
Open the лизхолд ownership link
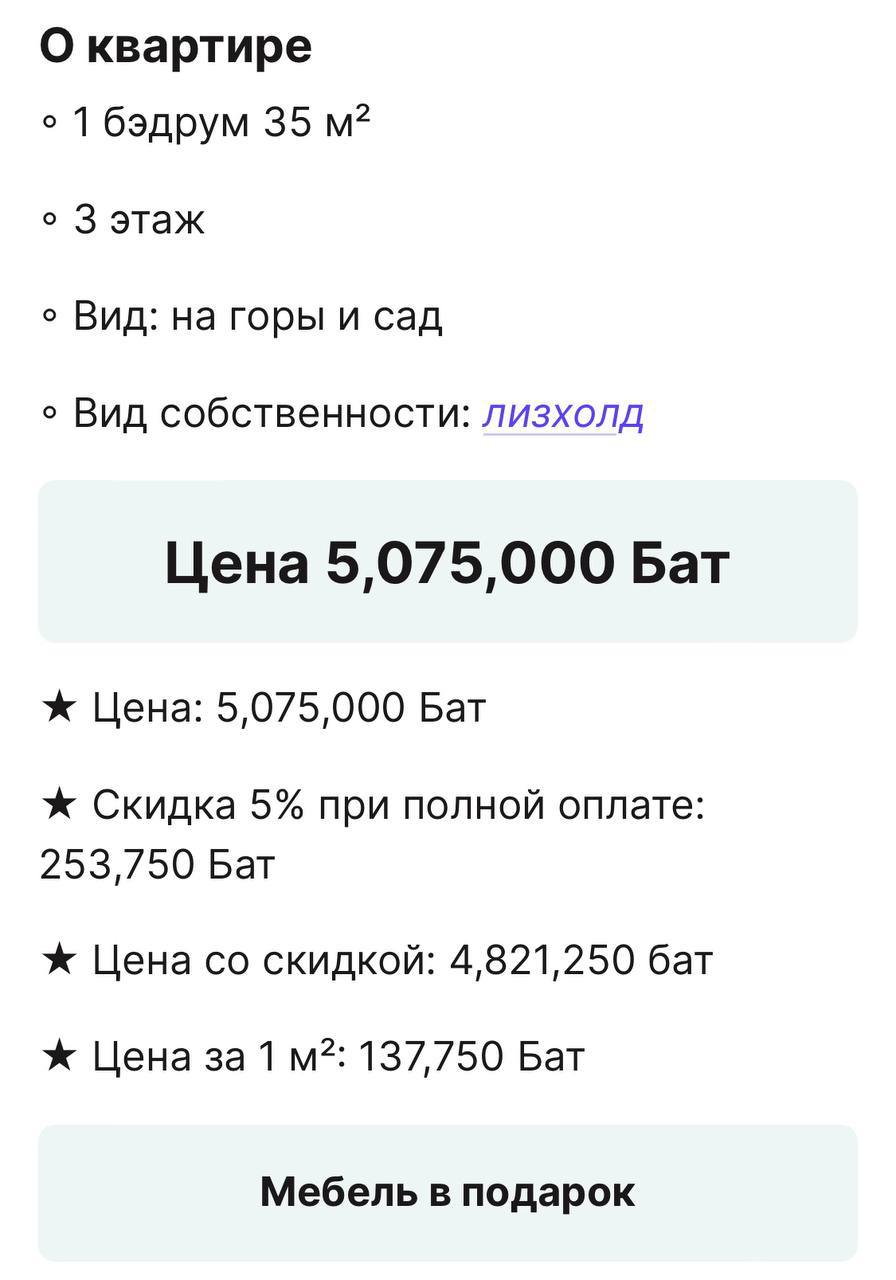point(563,414)
